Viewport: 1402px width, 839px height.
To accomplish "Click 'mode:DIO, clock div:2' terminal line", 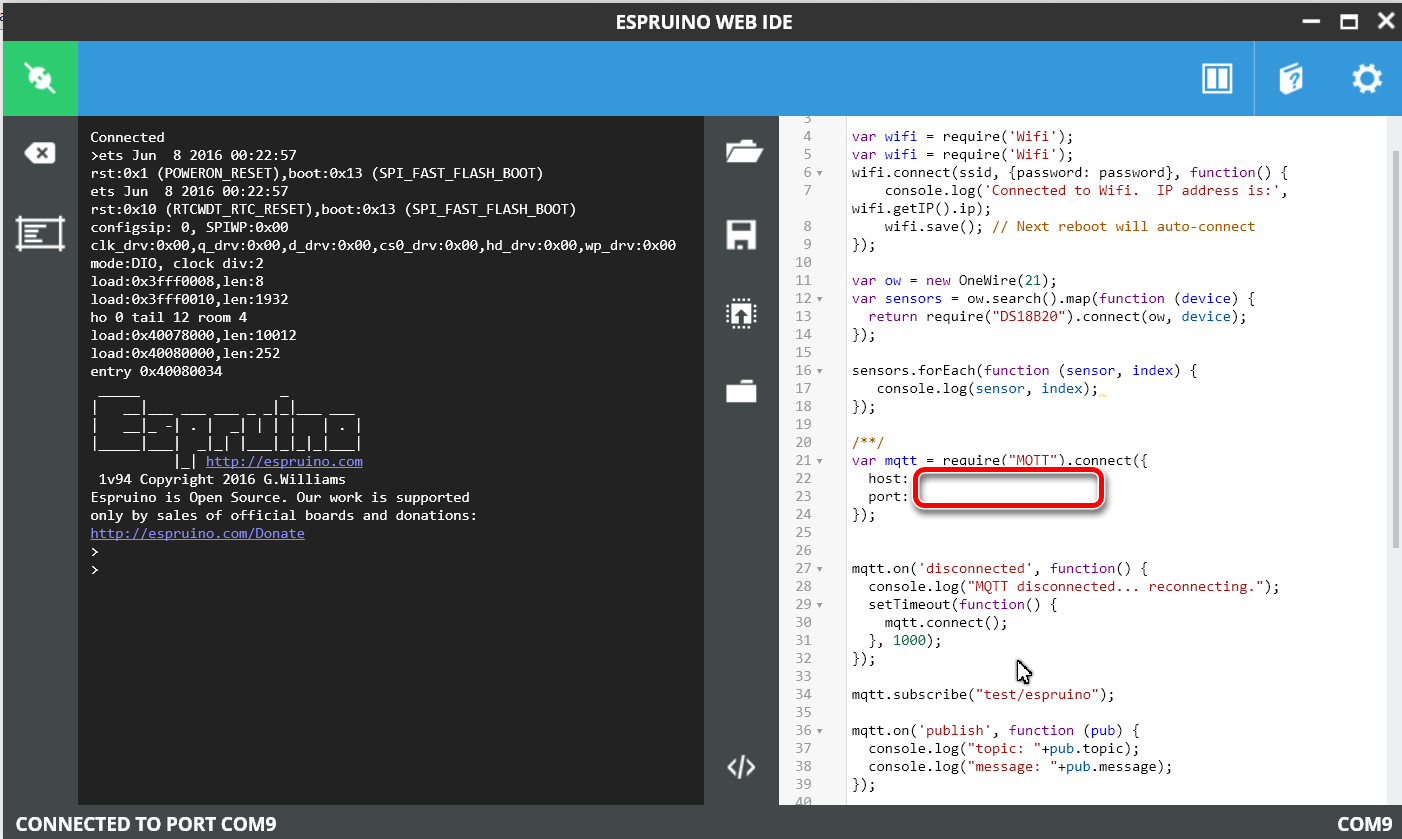I will pyautogui.click(x=177, y=263).
